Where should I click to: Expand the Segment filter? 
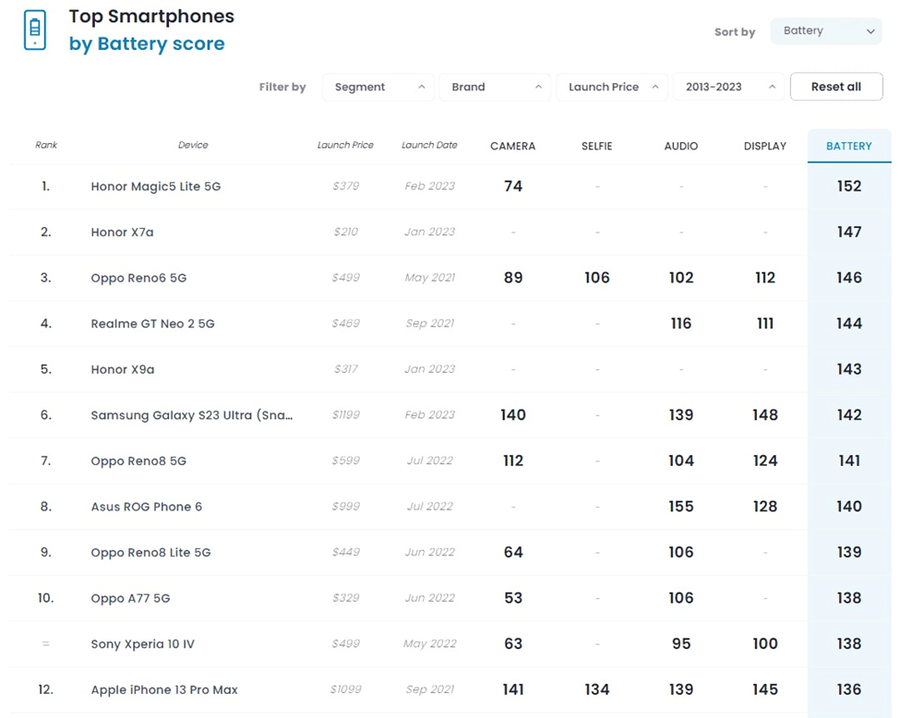pos(378,87)
